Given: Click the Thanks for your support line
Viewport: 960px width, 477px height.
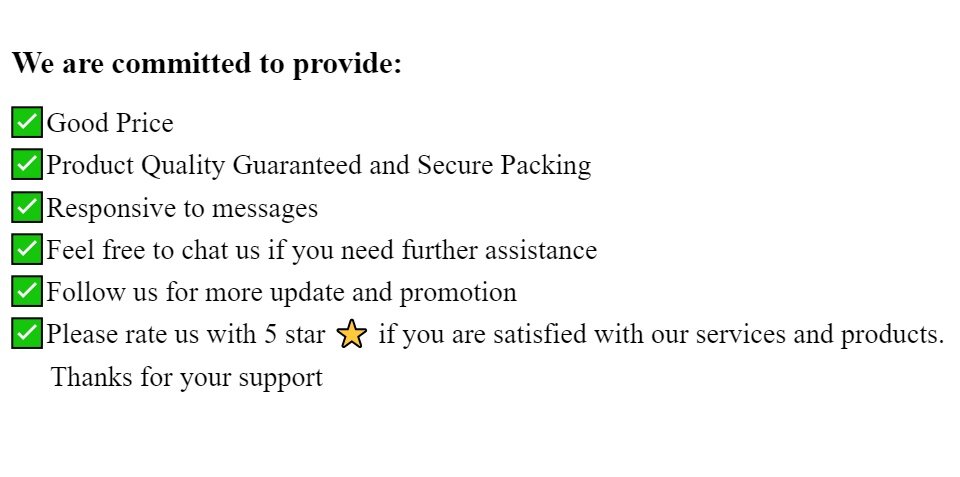Looking at the screenshot, I should (x=187, y=377).
